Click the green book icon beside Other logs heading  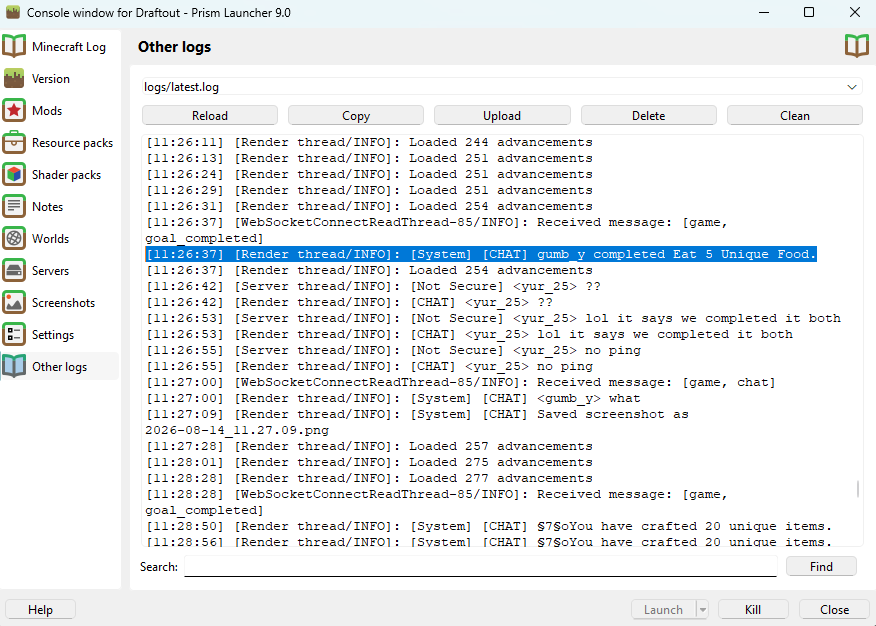click(x=856, y=46)
